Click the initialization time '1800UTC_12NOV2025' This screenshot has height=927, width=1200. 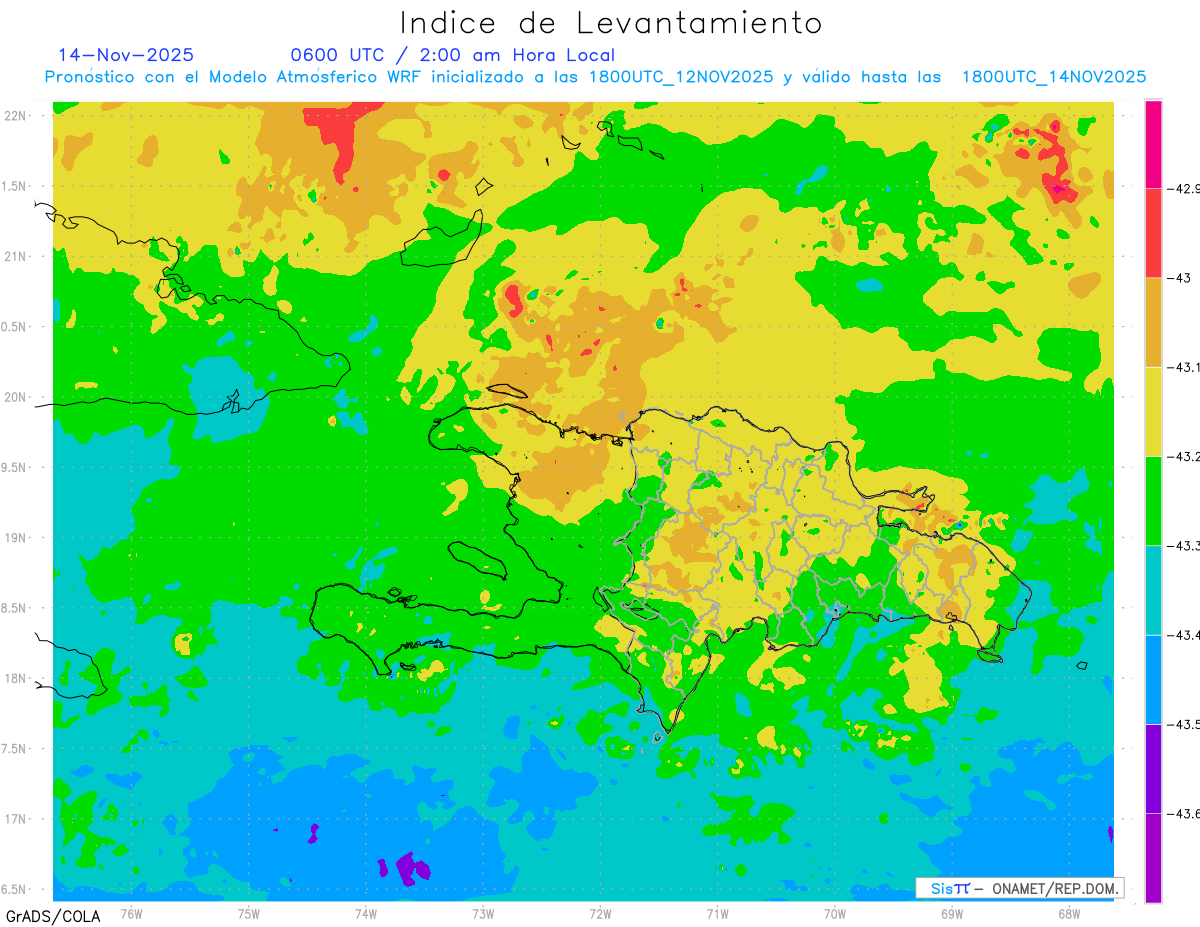click(681, 77)
